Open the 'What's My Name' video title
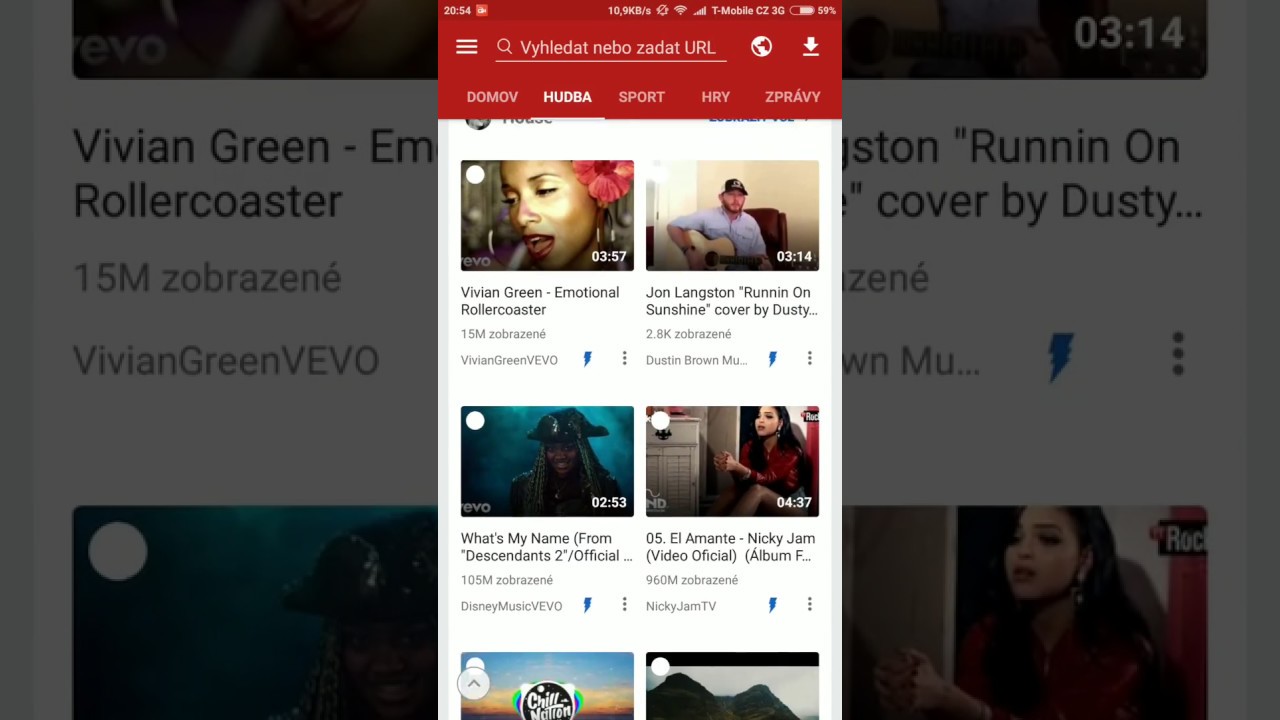The height and width of the screenshot is (720, 1280). (546, 547)
